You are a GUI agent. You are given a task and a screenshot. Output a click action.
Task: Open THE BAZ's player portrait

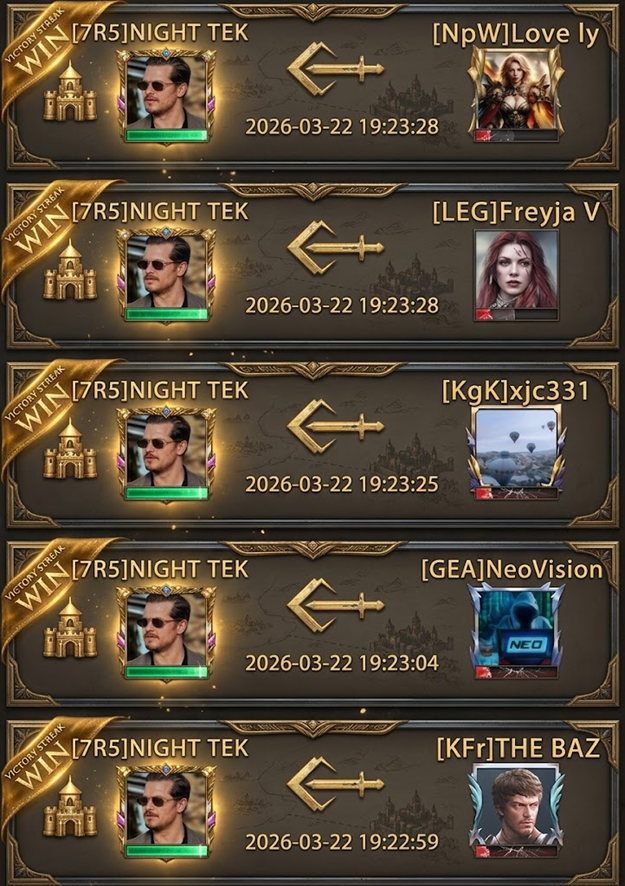click(517, 810)
